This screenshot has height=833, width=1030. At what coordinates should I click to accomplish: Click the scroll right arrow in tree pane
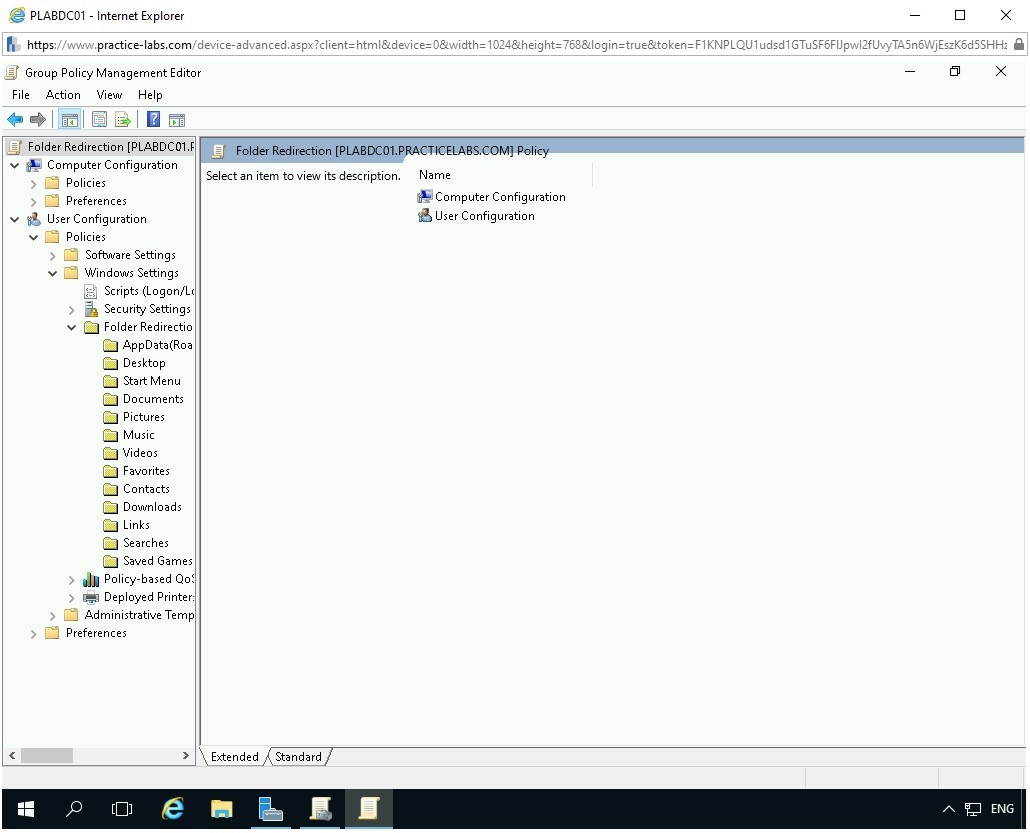(x=186, y=756)
